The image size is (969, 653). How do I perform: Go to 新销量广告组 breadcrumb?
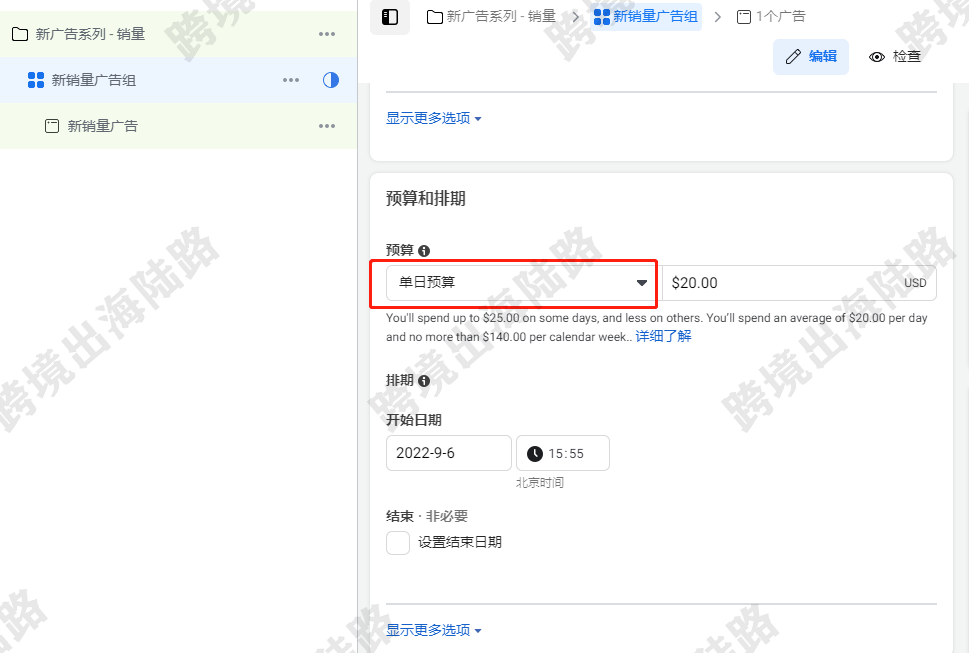click(646, 17)
